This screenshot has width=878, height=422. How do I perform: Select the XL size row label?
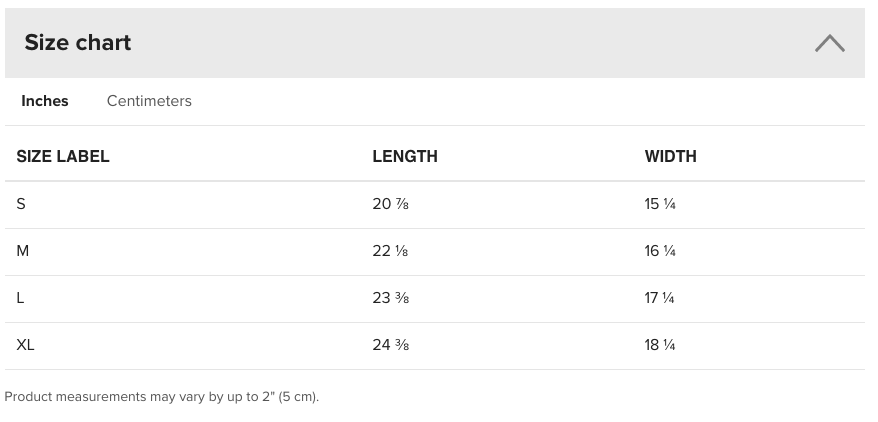pyautogui.click(x=25, y=345)
